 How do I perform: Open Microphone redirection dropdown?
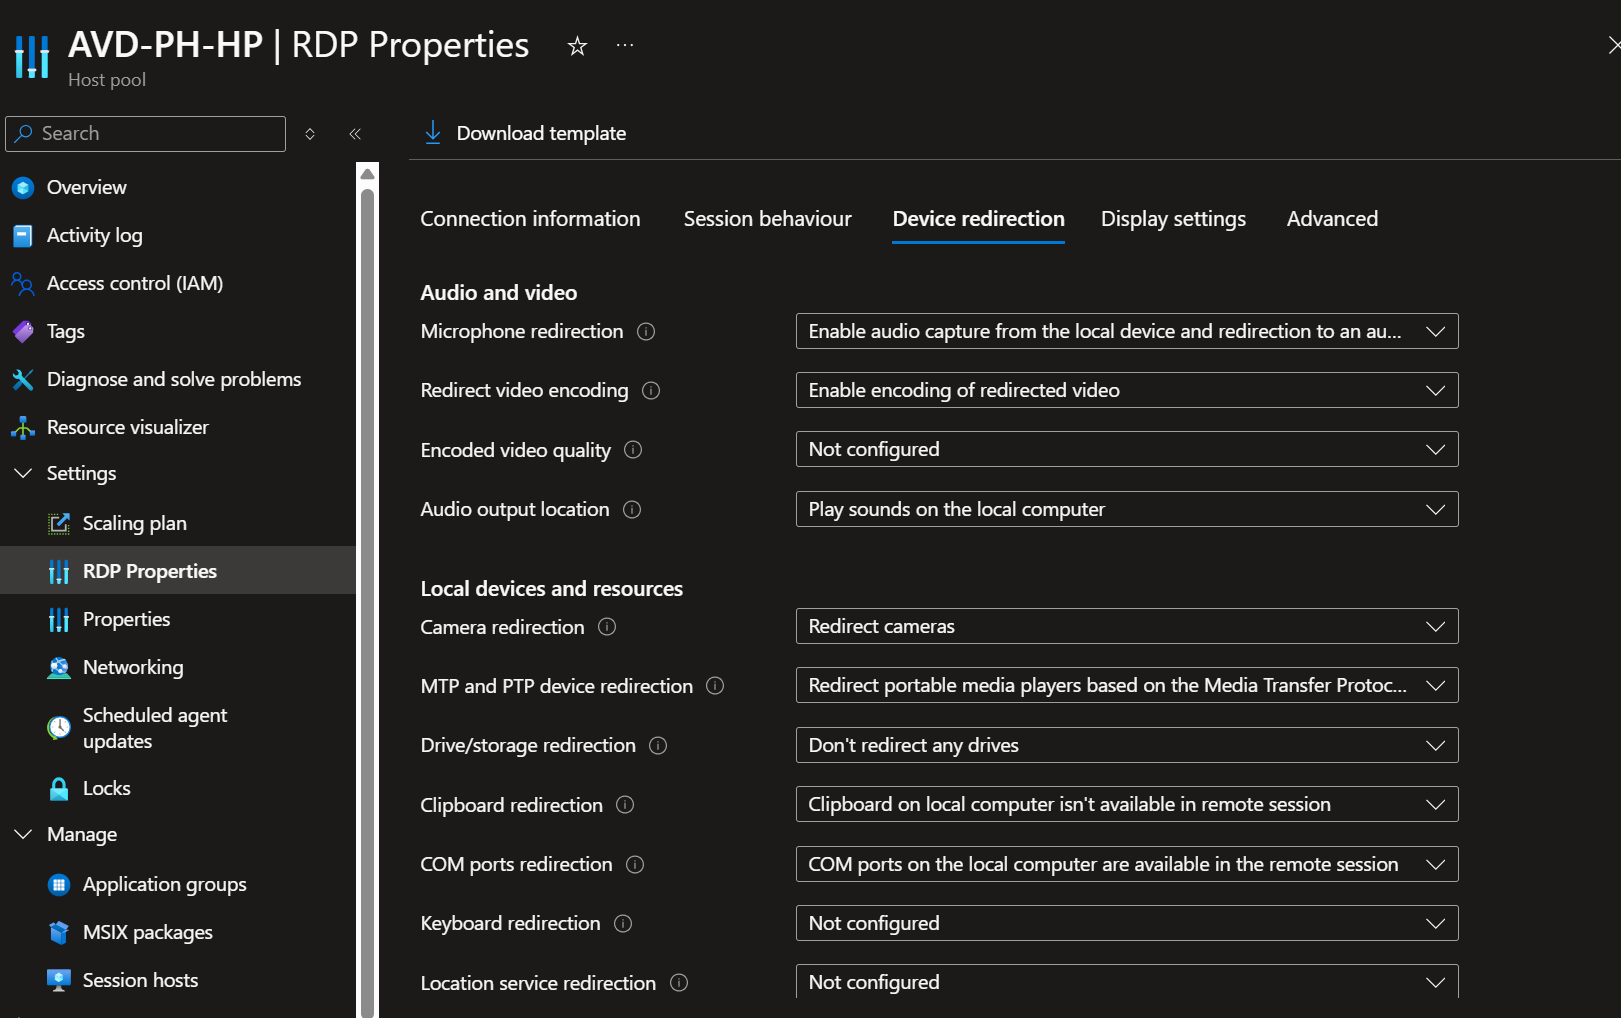click(x=1127, y=331)
